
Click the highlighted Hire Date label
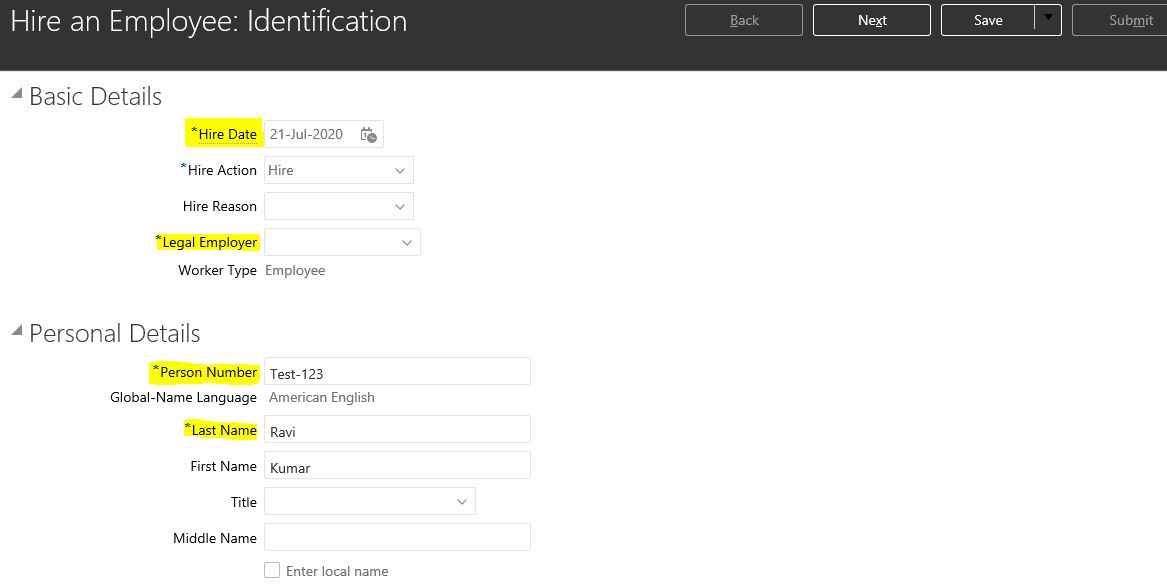223,133
